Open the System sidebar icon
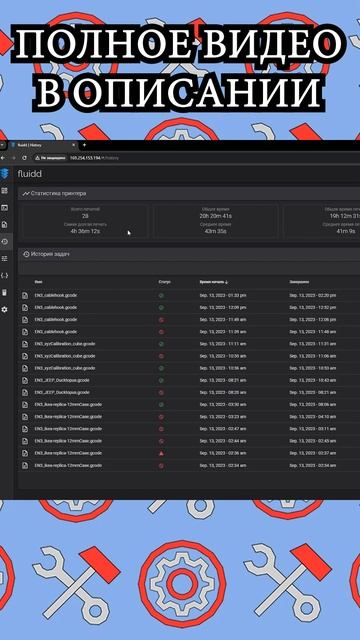360x640 pixels. coord(4,293)
